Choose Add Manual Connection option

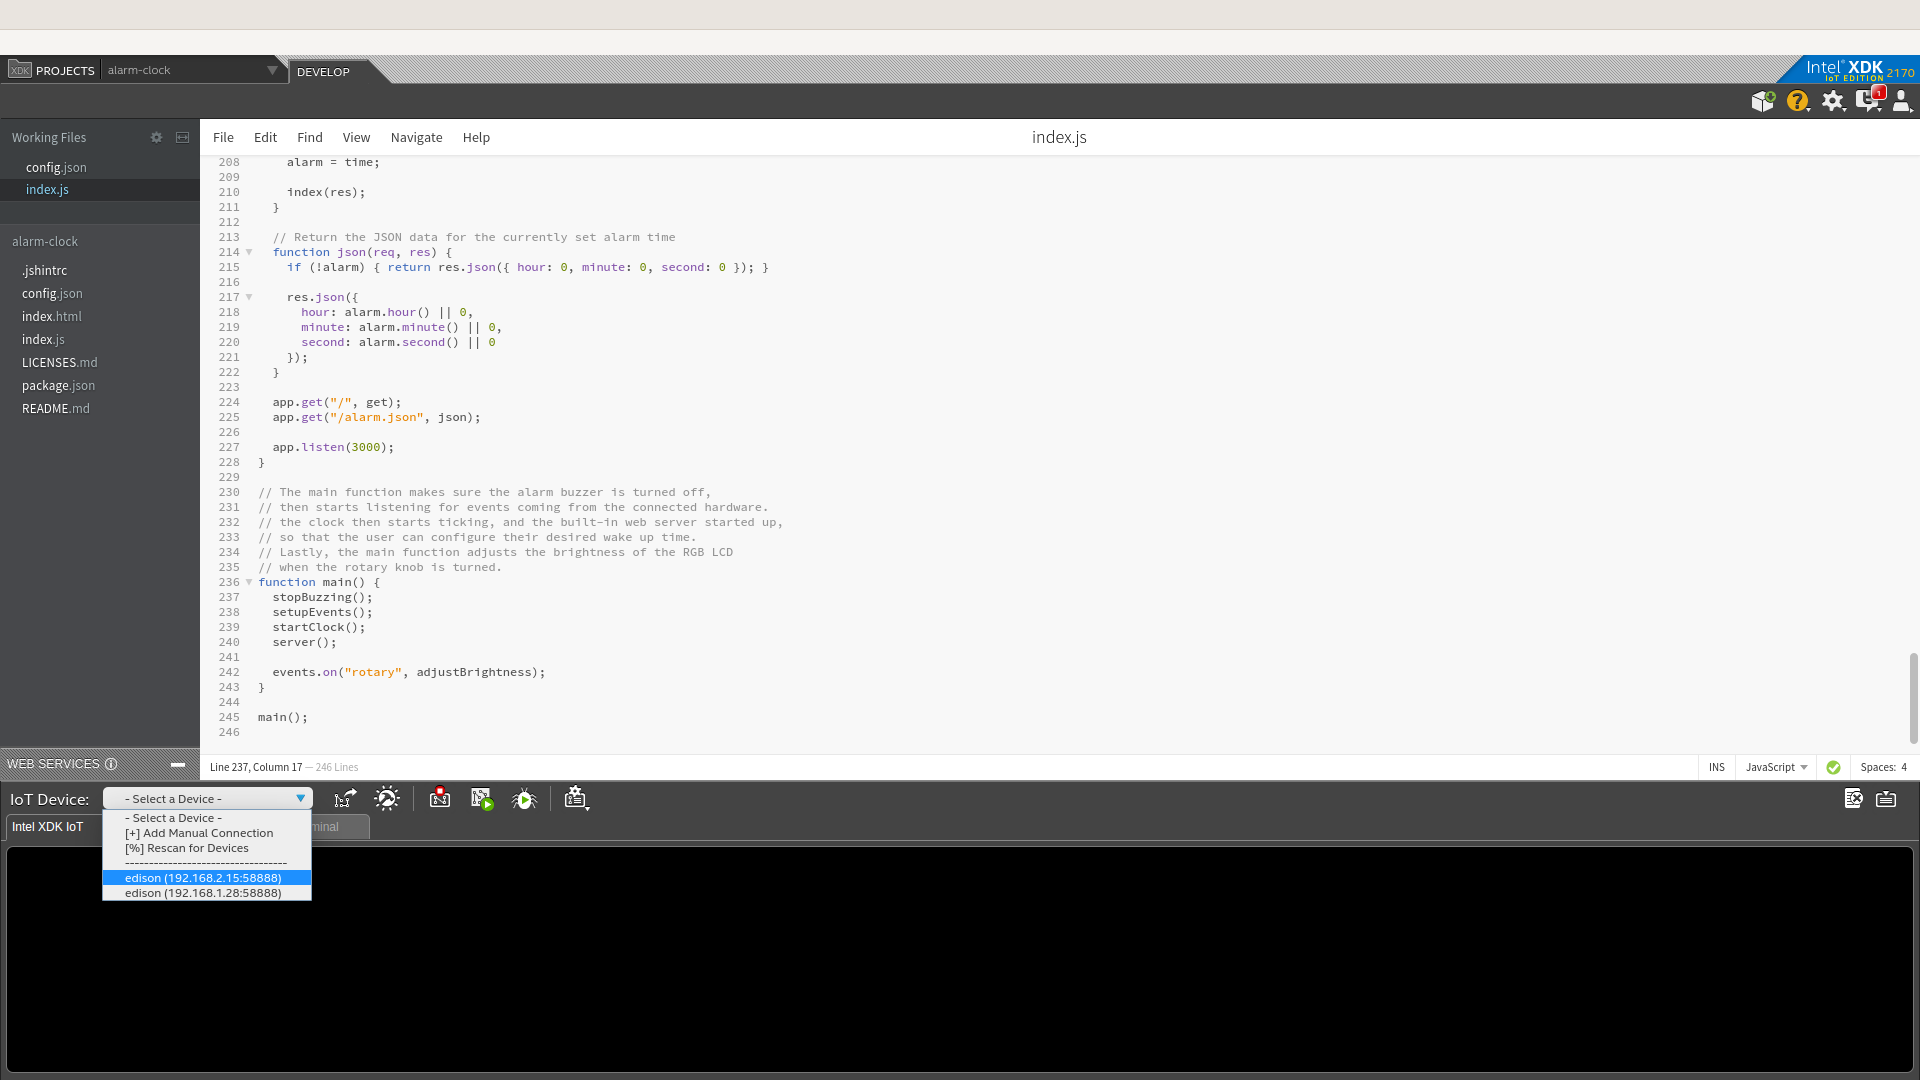pos(207,833)
